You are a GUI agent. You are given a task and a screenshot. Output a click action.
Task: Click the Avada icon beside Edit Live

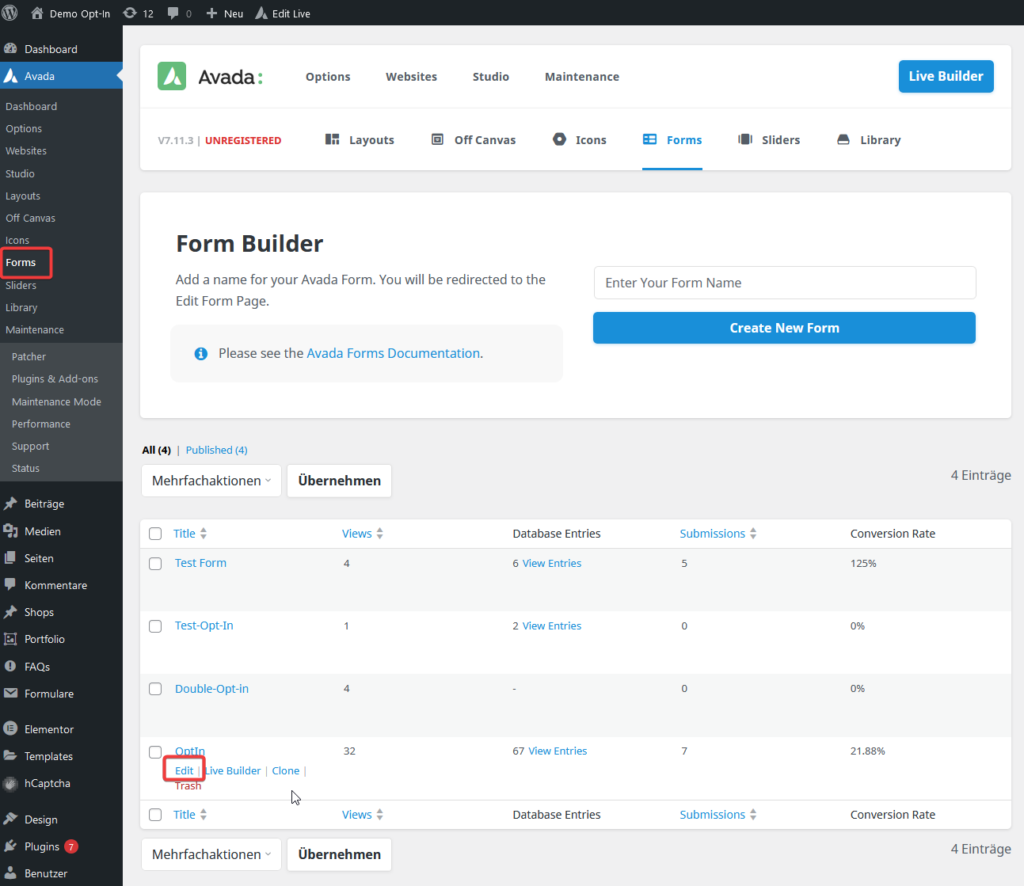point(261,13)
